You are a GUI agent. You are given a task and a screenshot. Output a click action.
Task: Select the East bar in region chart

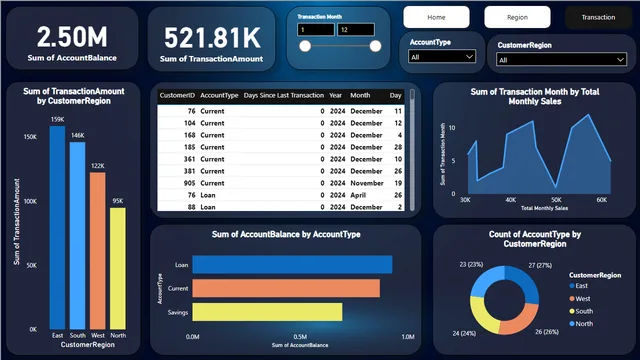click(57, 227)
